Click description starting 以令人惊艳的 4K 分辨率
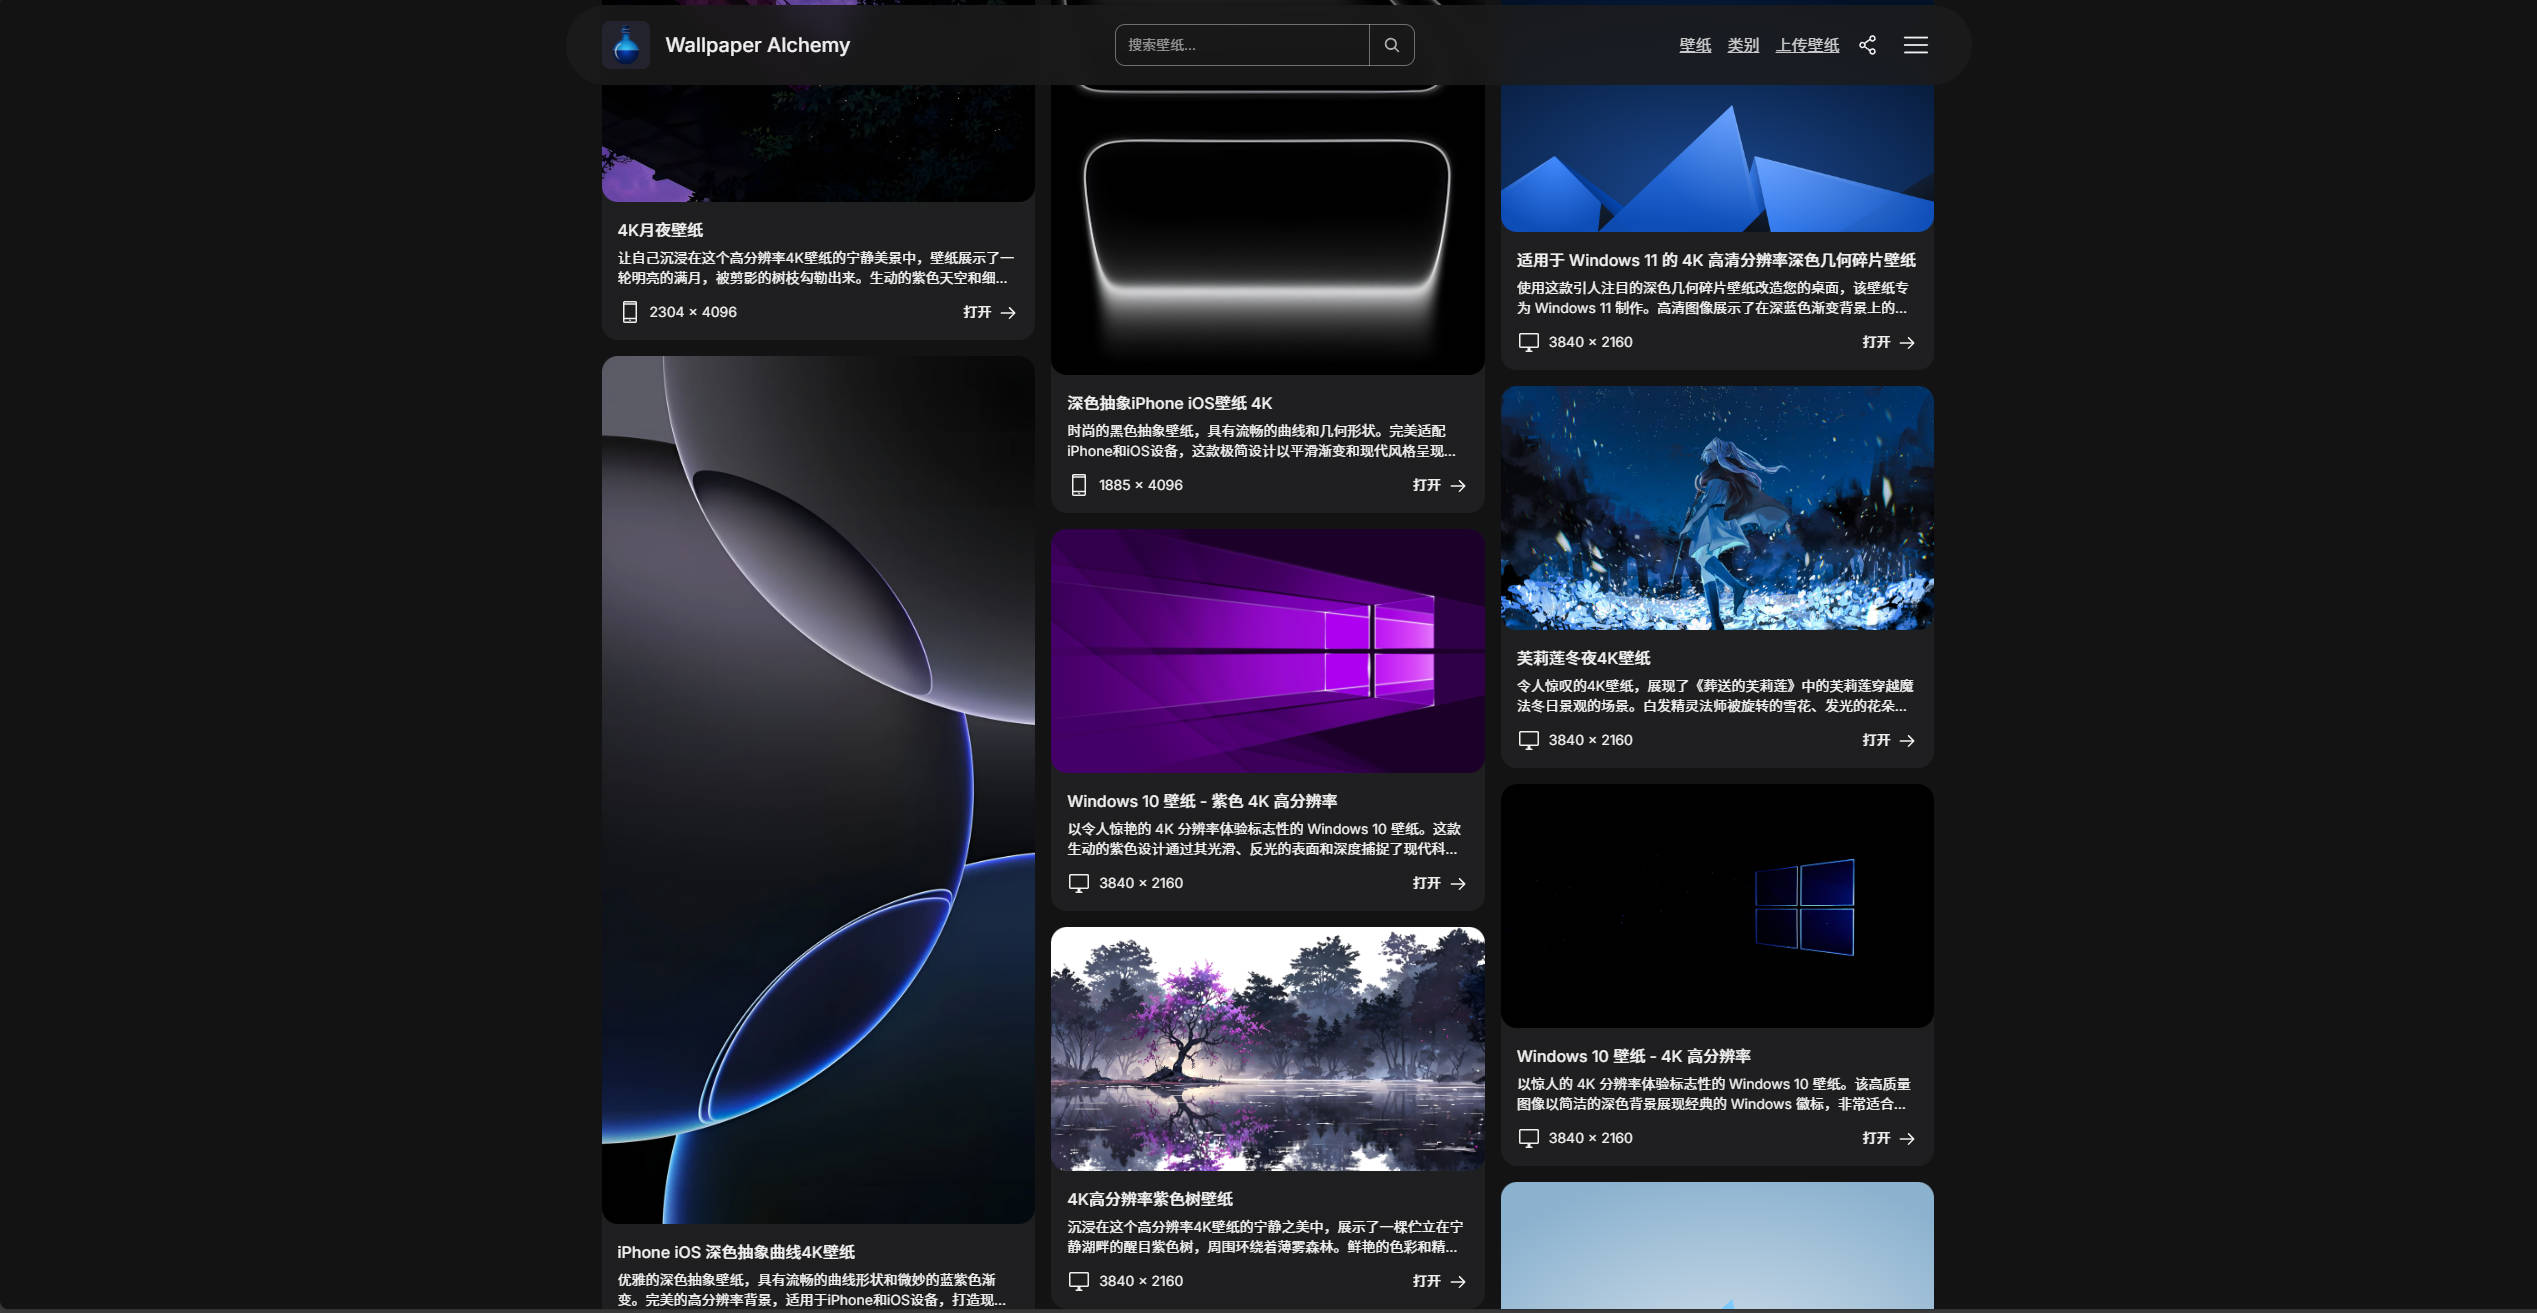Screen dimensions: 2537x1313 pyautogui.click(x=1264, y=839)
